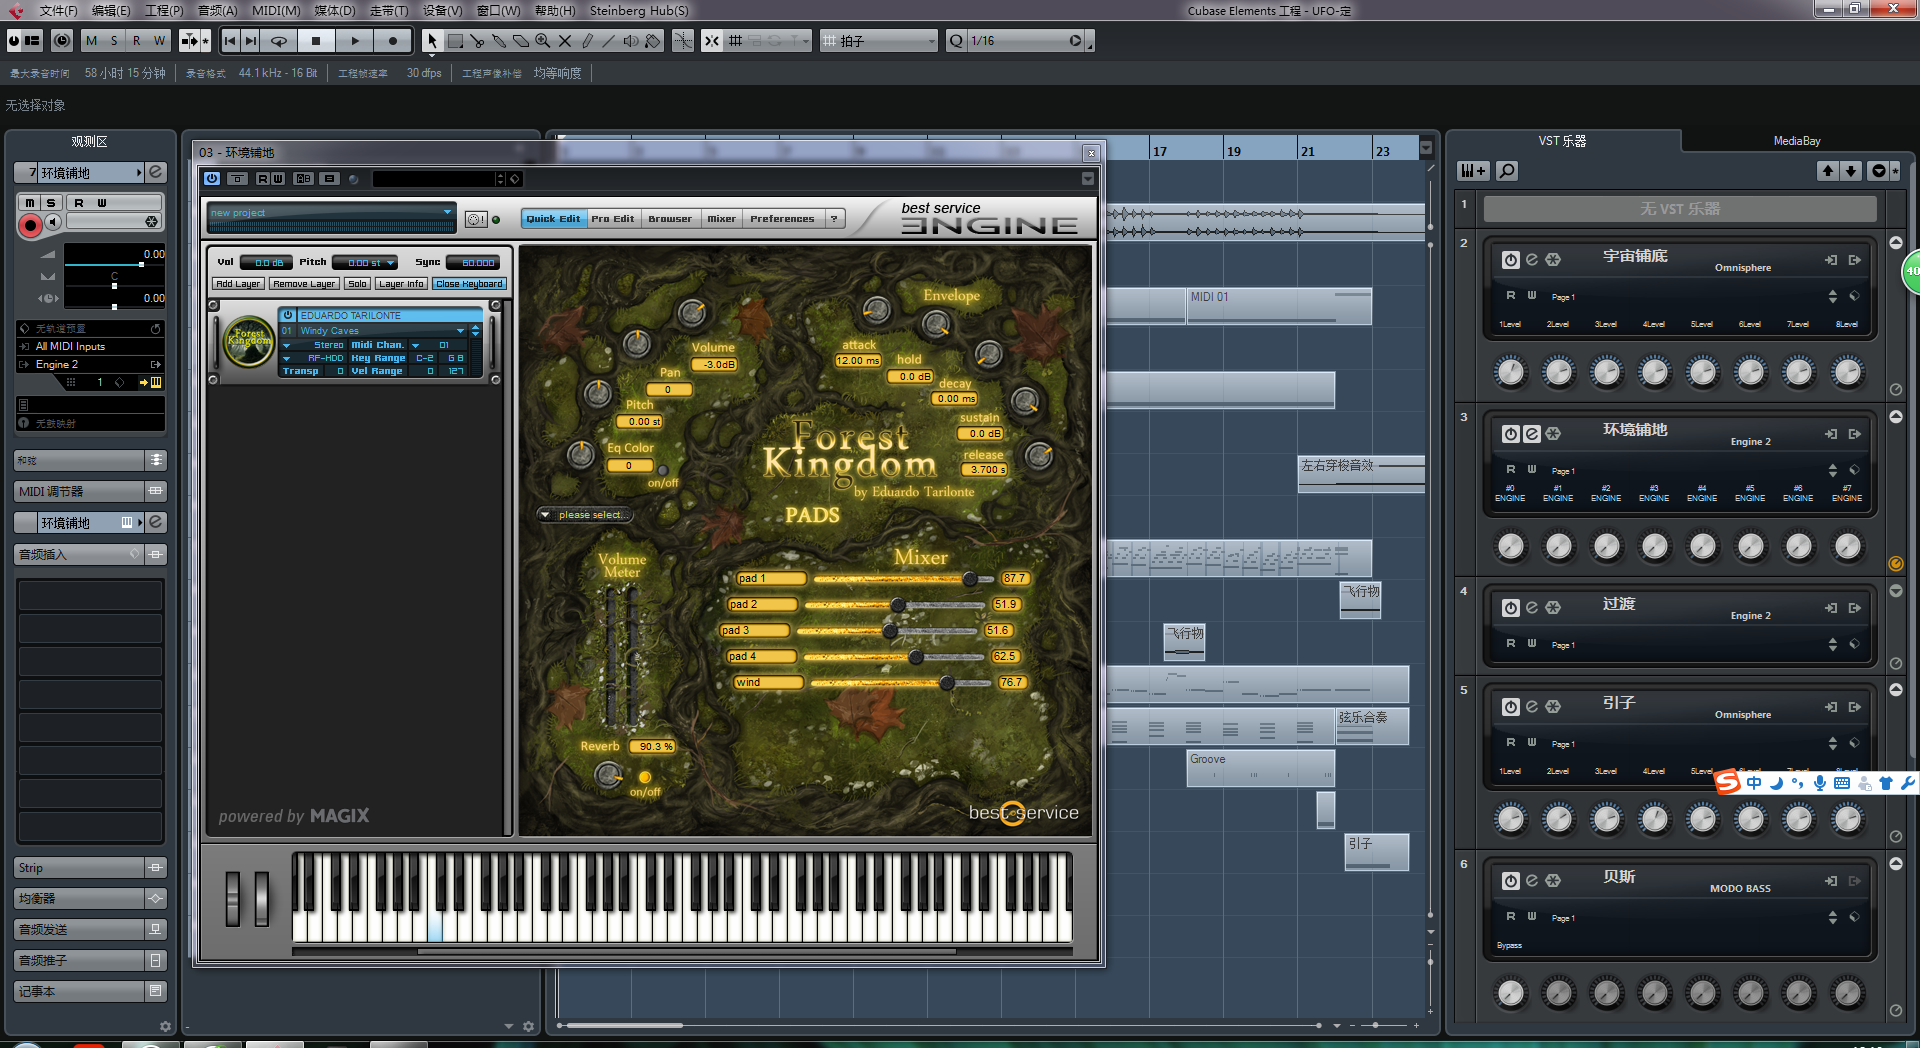1920x1048 pixels.
Task: Click the Volume knob in Forest Kingdom
Action: (693, 313)
